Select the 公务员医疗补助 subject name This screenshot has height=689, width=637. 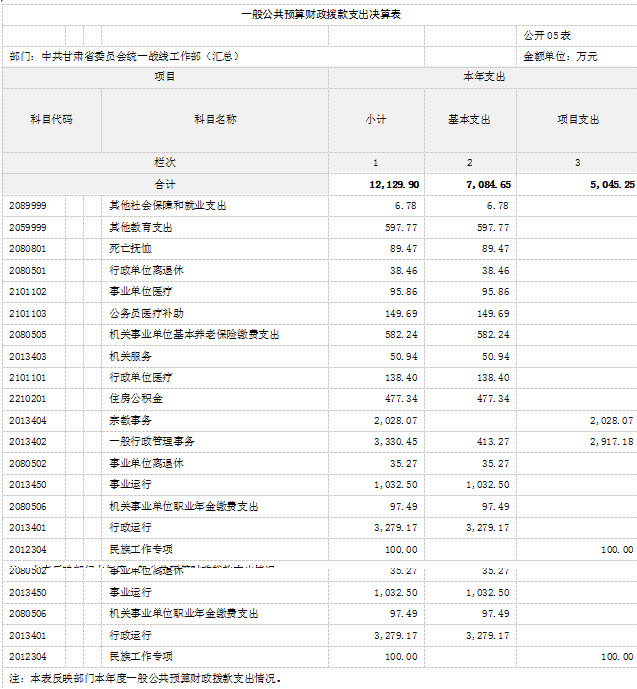point(146,314)
